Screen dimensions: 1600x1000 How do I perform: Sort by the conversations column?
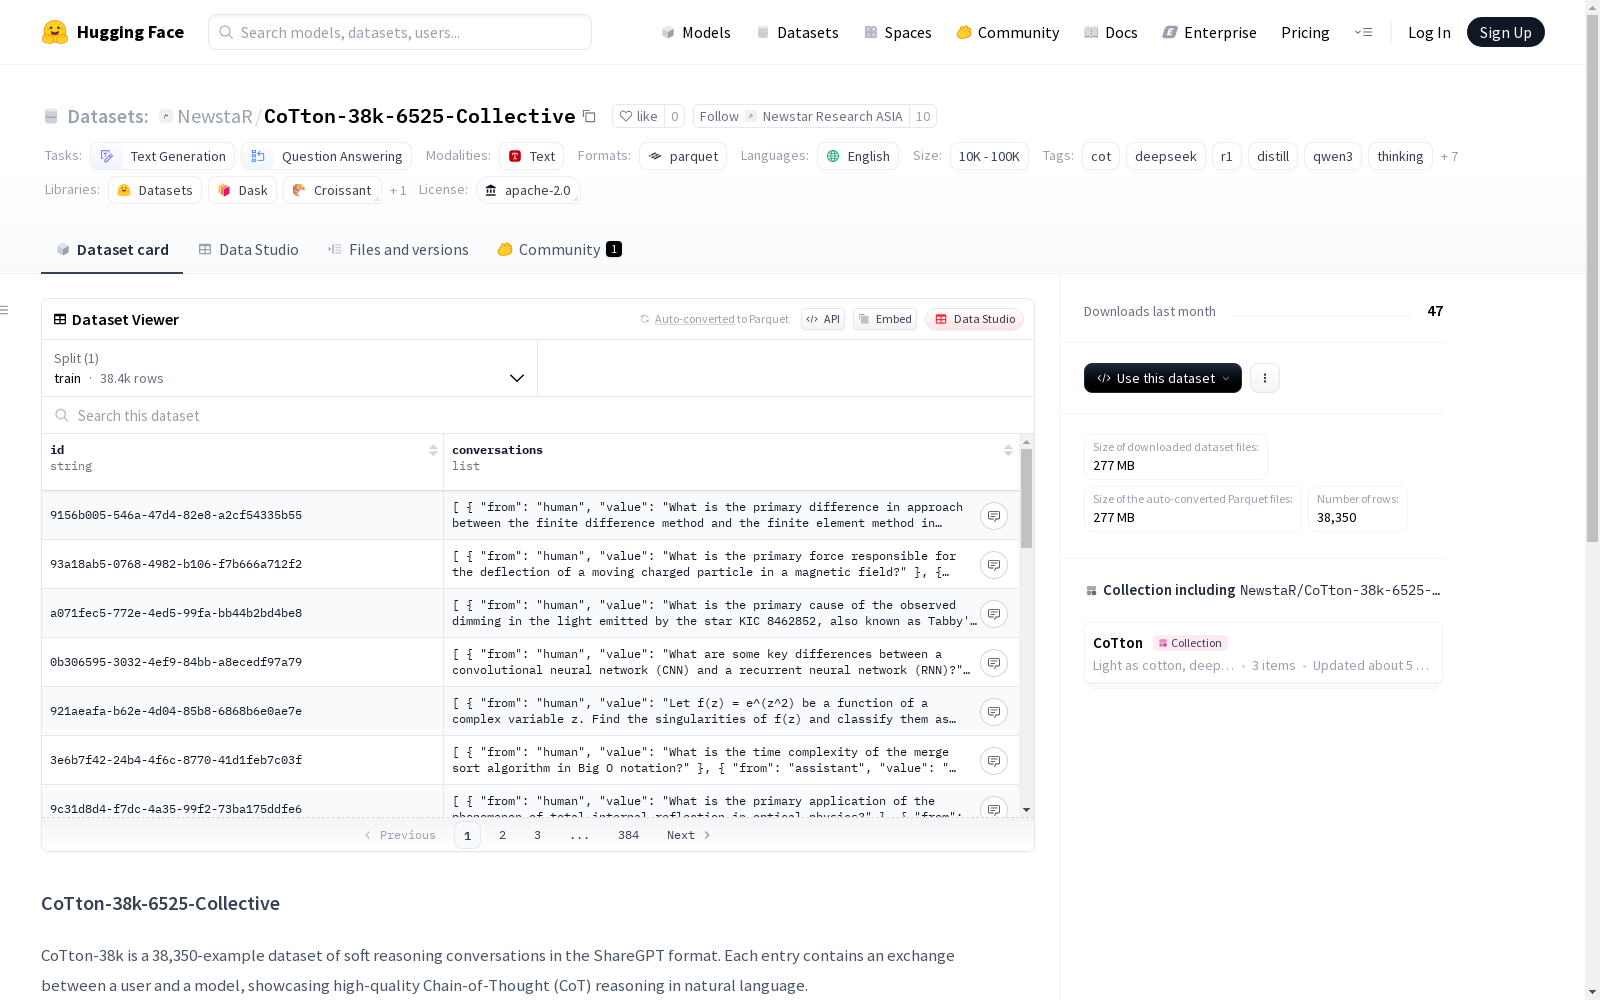[x=1008, y=450]
